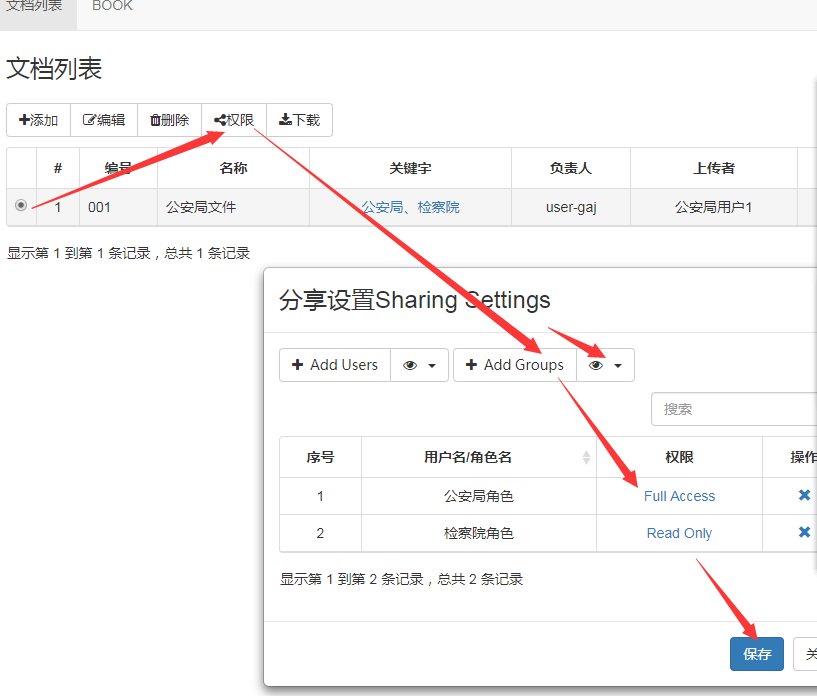Sort by 用户名/角色名 column header
The image size is (817, 696).
click(x=478, y=457)
